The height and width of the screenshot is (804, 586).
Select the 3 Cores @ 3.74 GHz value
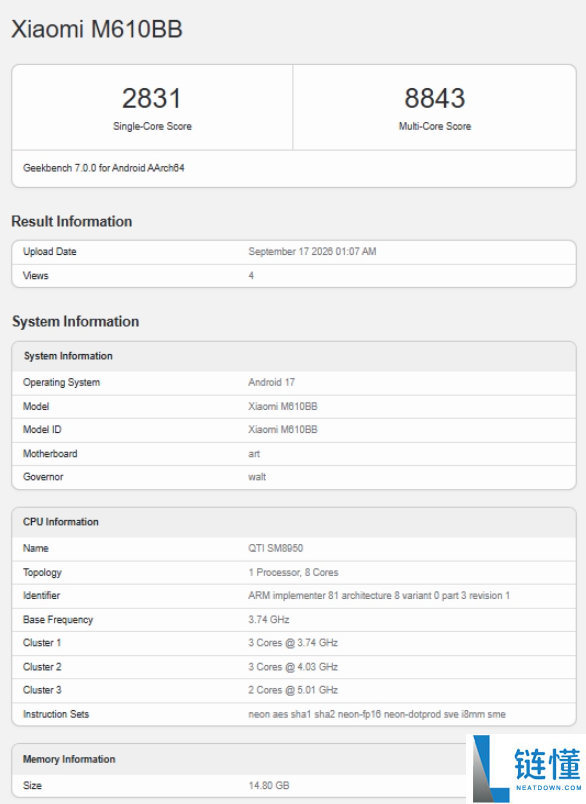tap(293, 643)
